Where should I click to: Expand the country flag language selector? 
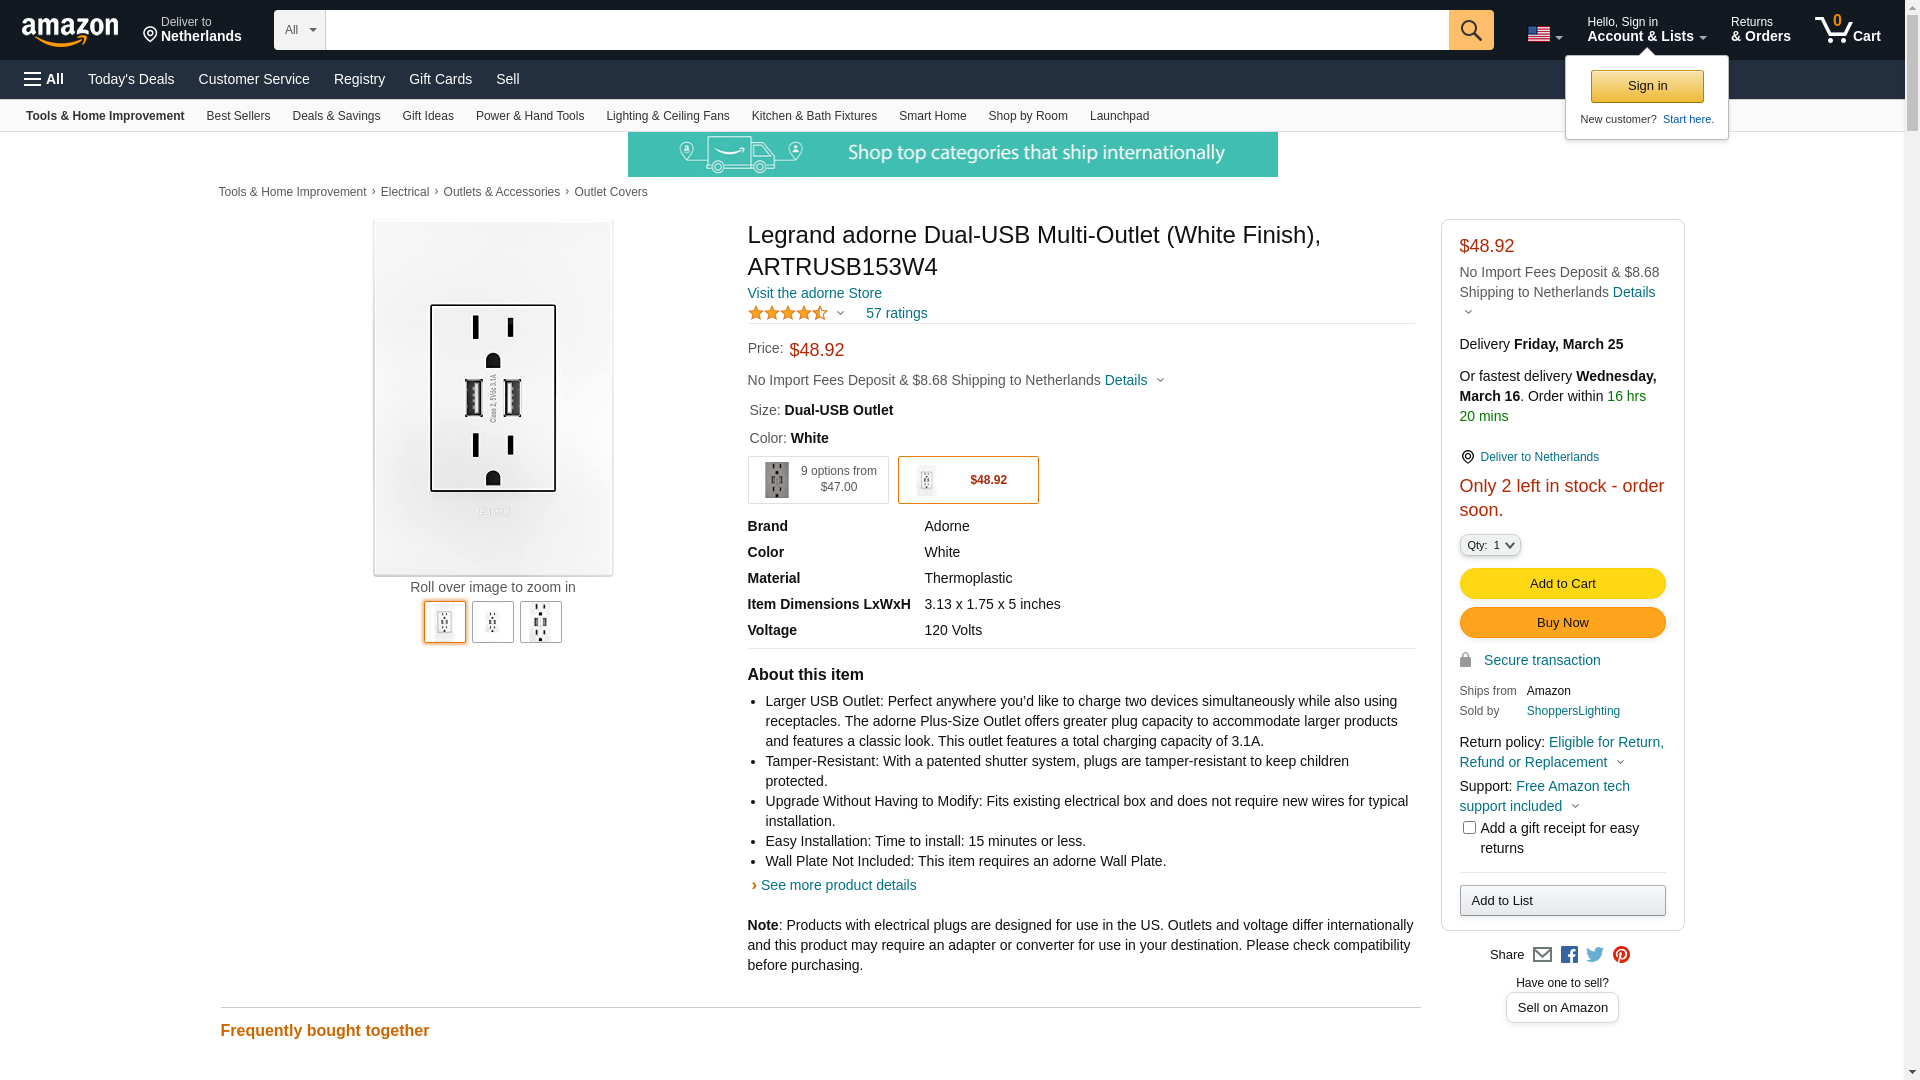(x=1544, y=35)
